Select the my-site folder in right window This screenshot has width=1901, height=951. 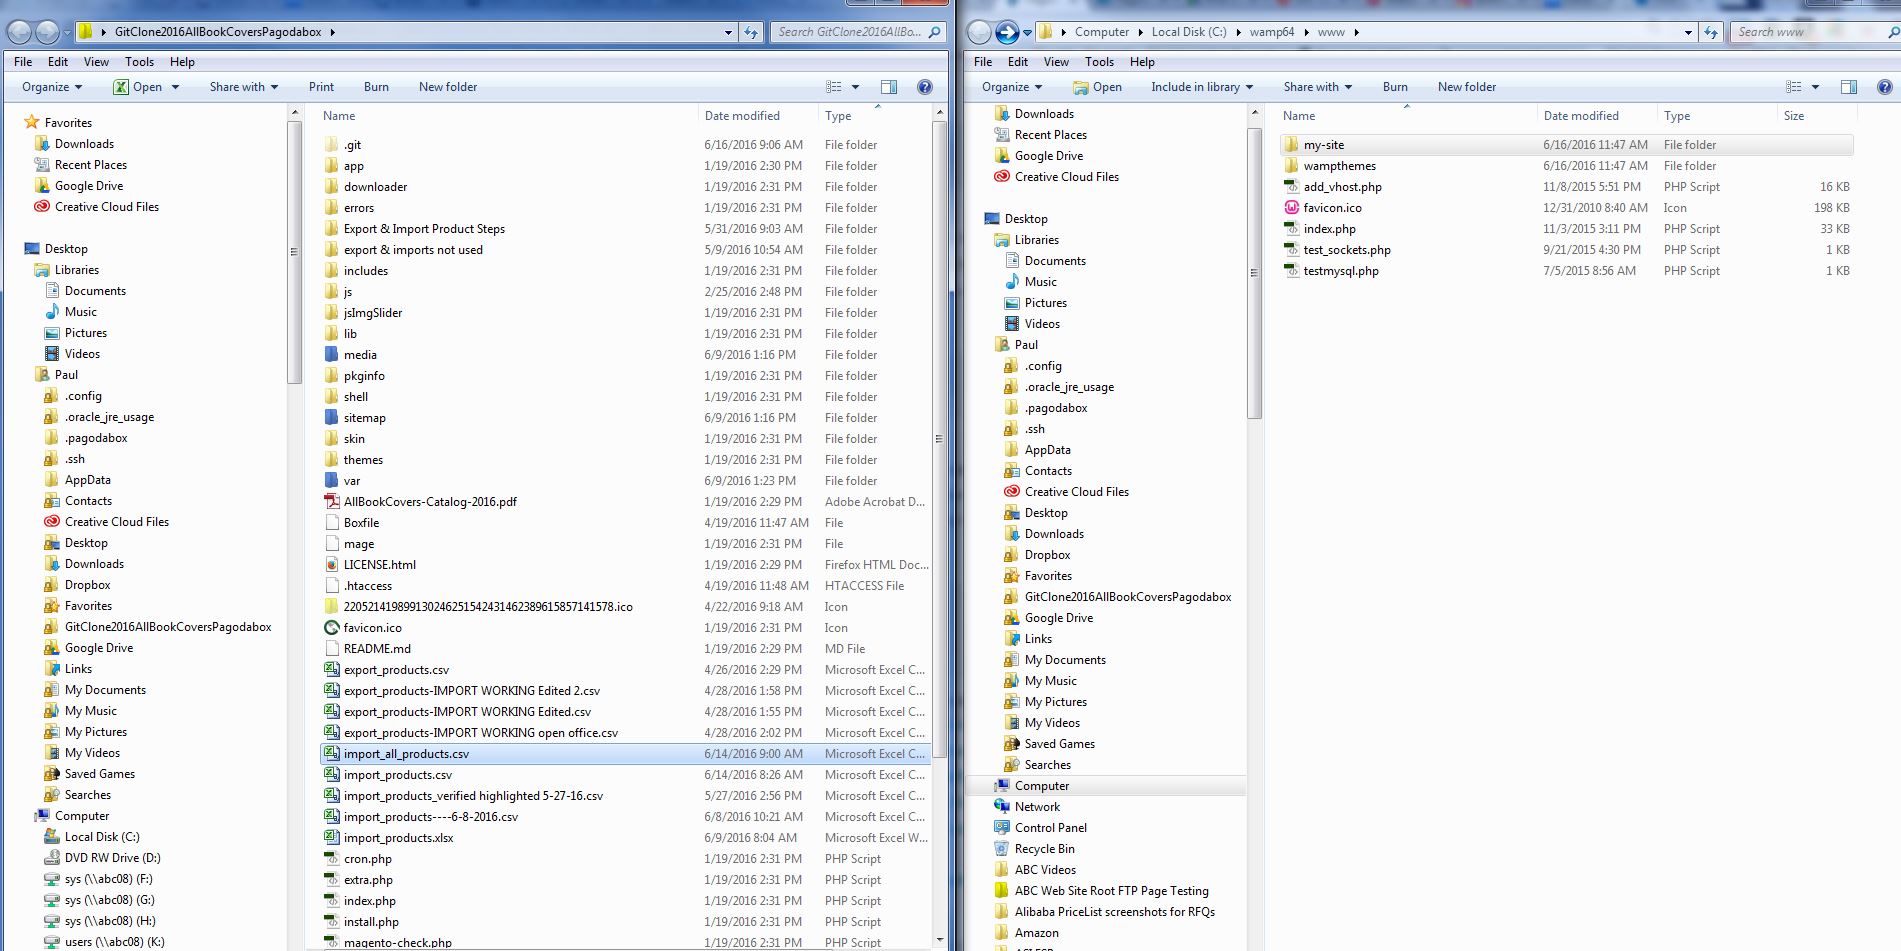(x=1566, y=145)
